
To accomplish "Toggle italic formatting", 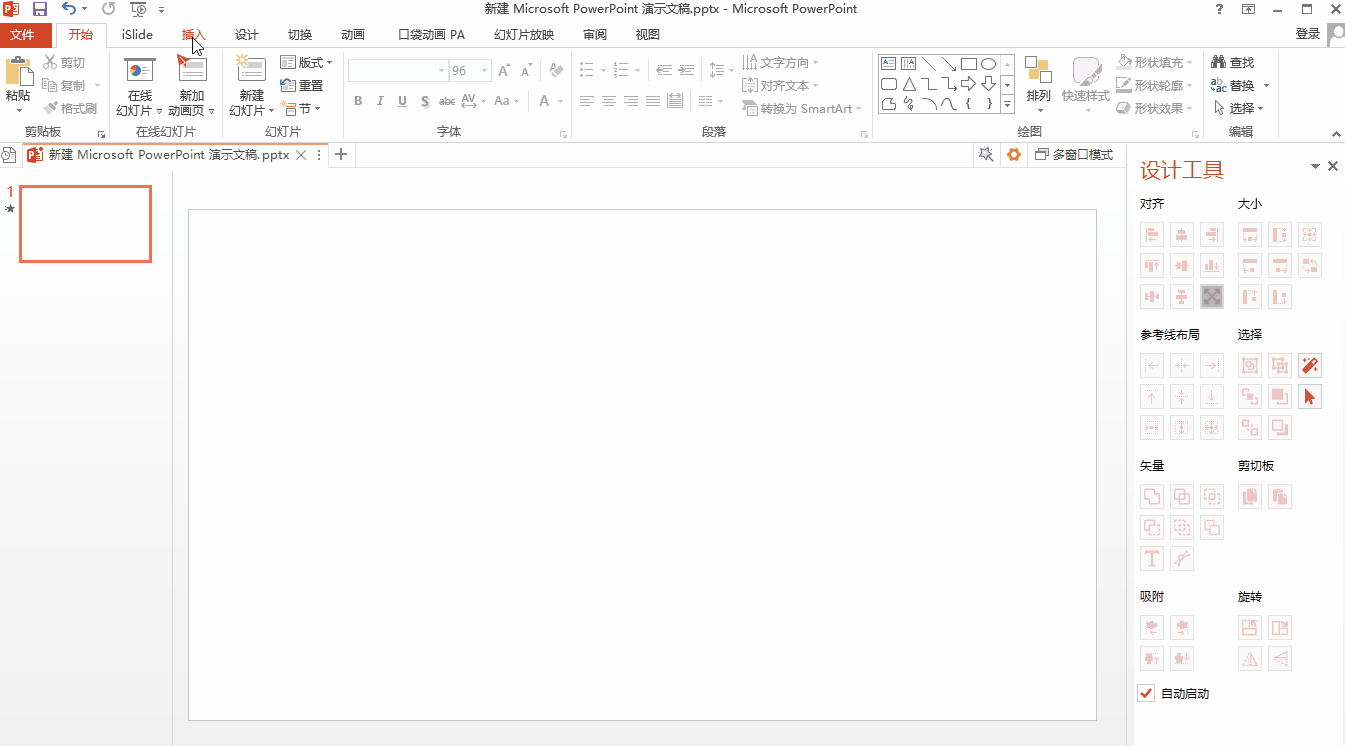I will tap(381, 101).
